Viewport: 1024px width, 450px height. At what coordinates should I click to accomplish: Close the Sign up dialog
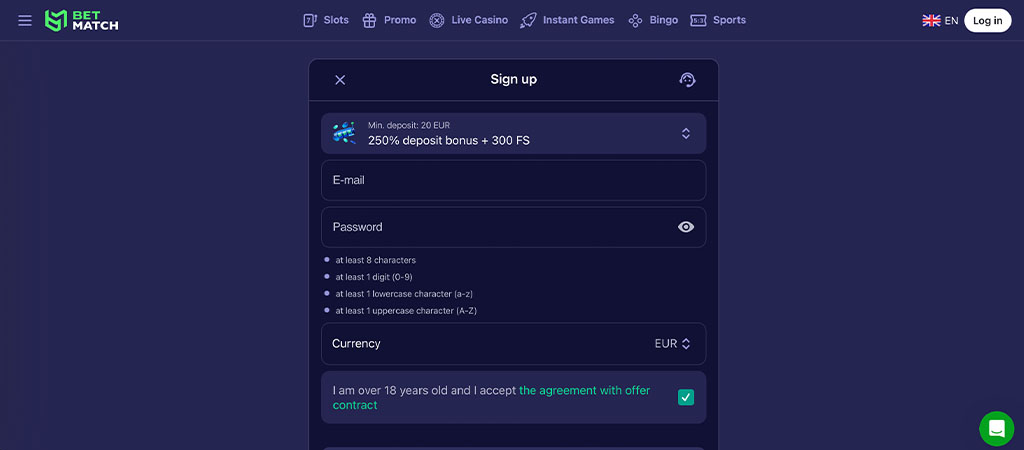(340, 80)
